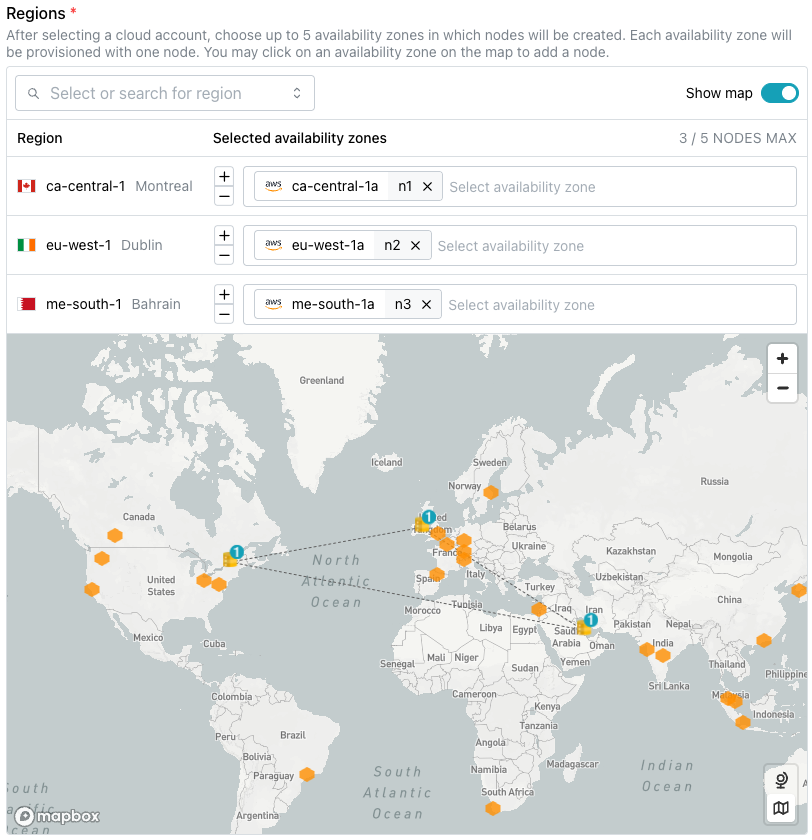Open the map style picker icon
The image size is (812, 840).
pos(781,808)
